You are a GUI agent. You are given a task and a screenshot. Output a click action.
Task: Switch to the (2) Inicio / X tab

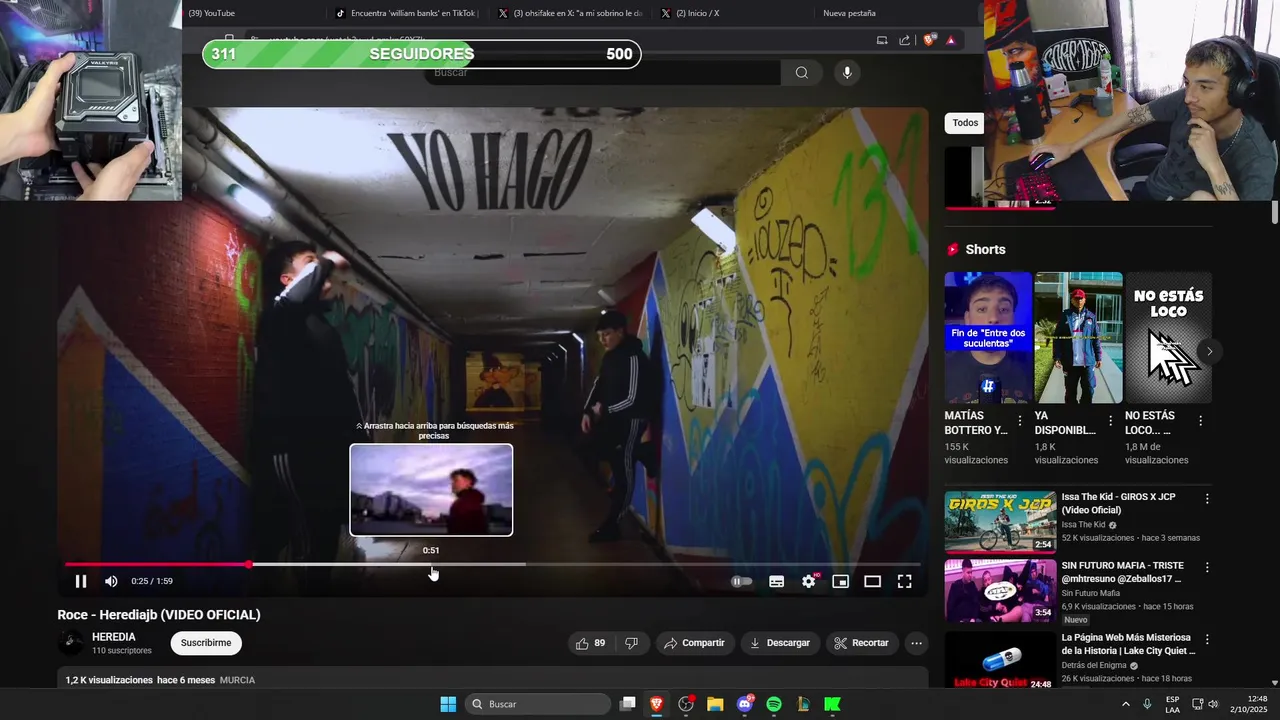732,13
